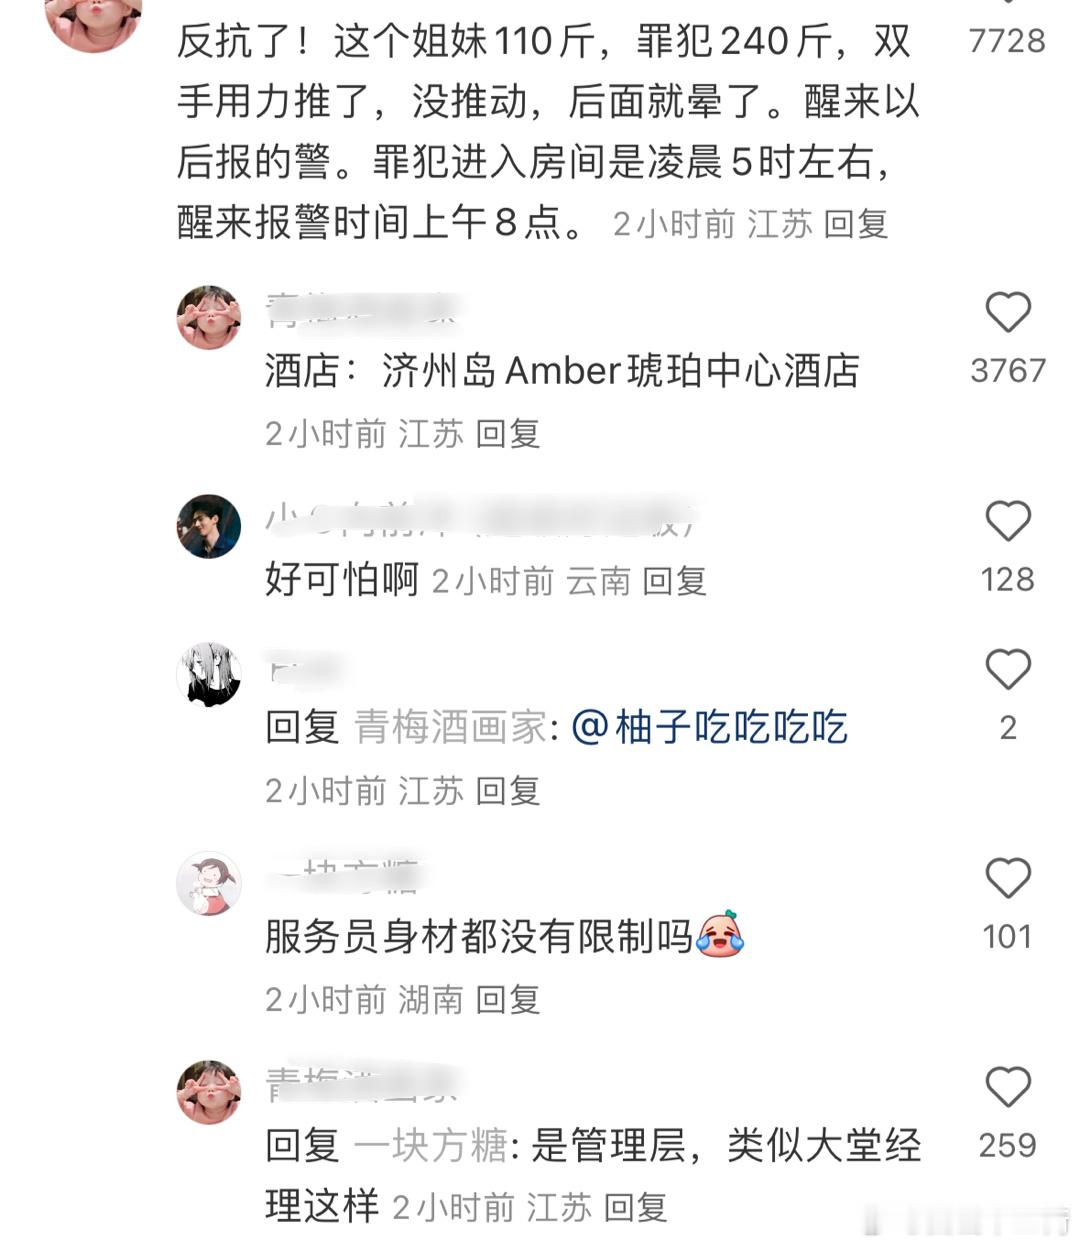Tap 回复 after '理这样' from 江苏
This screenshot has height=1246, width=1080.
[636, 1207]
